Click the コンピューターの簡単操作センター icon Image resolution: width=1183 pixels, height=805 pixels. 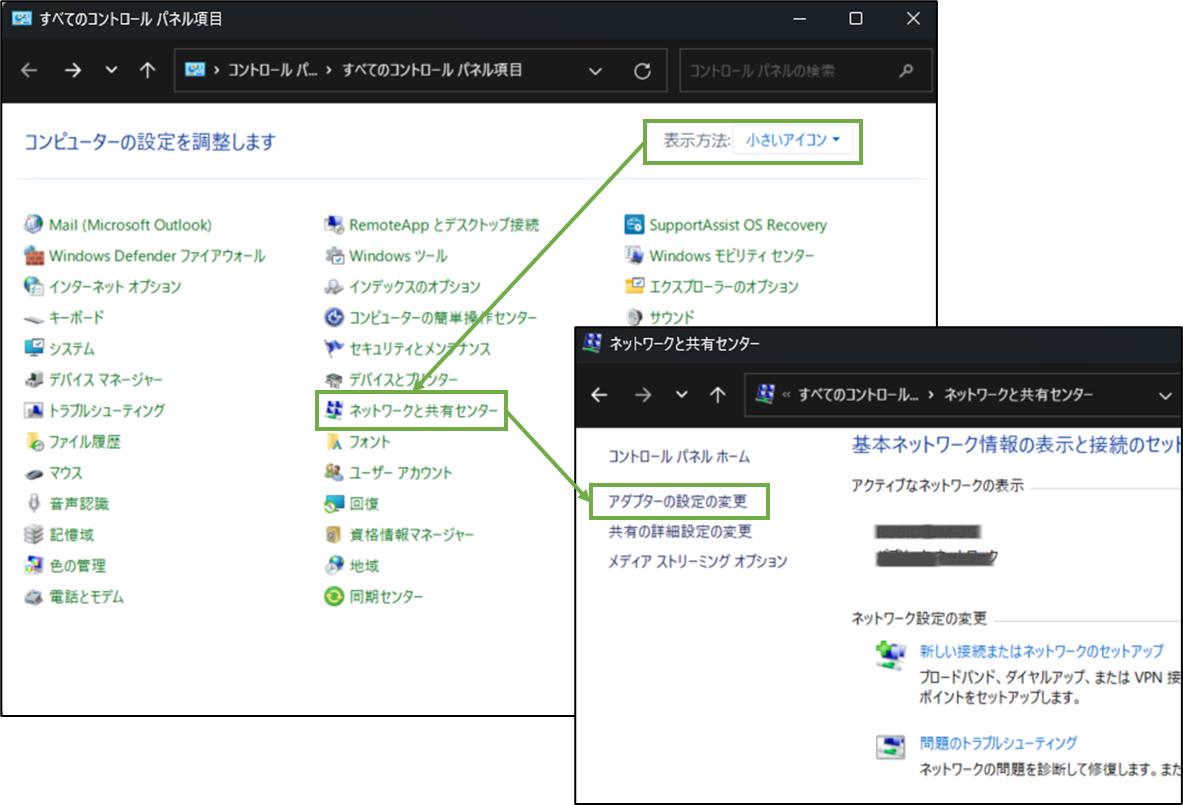click(333, 318)
